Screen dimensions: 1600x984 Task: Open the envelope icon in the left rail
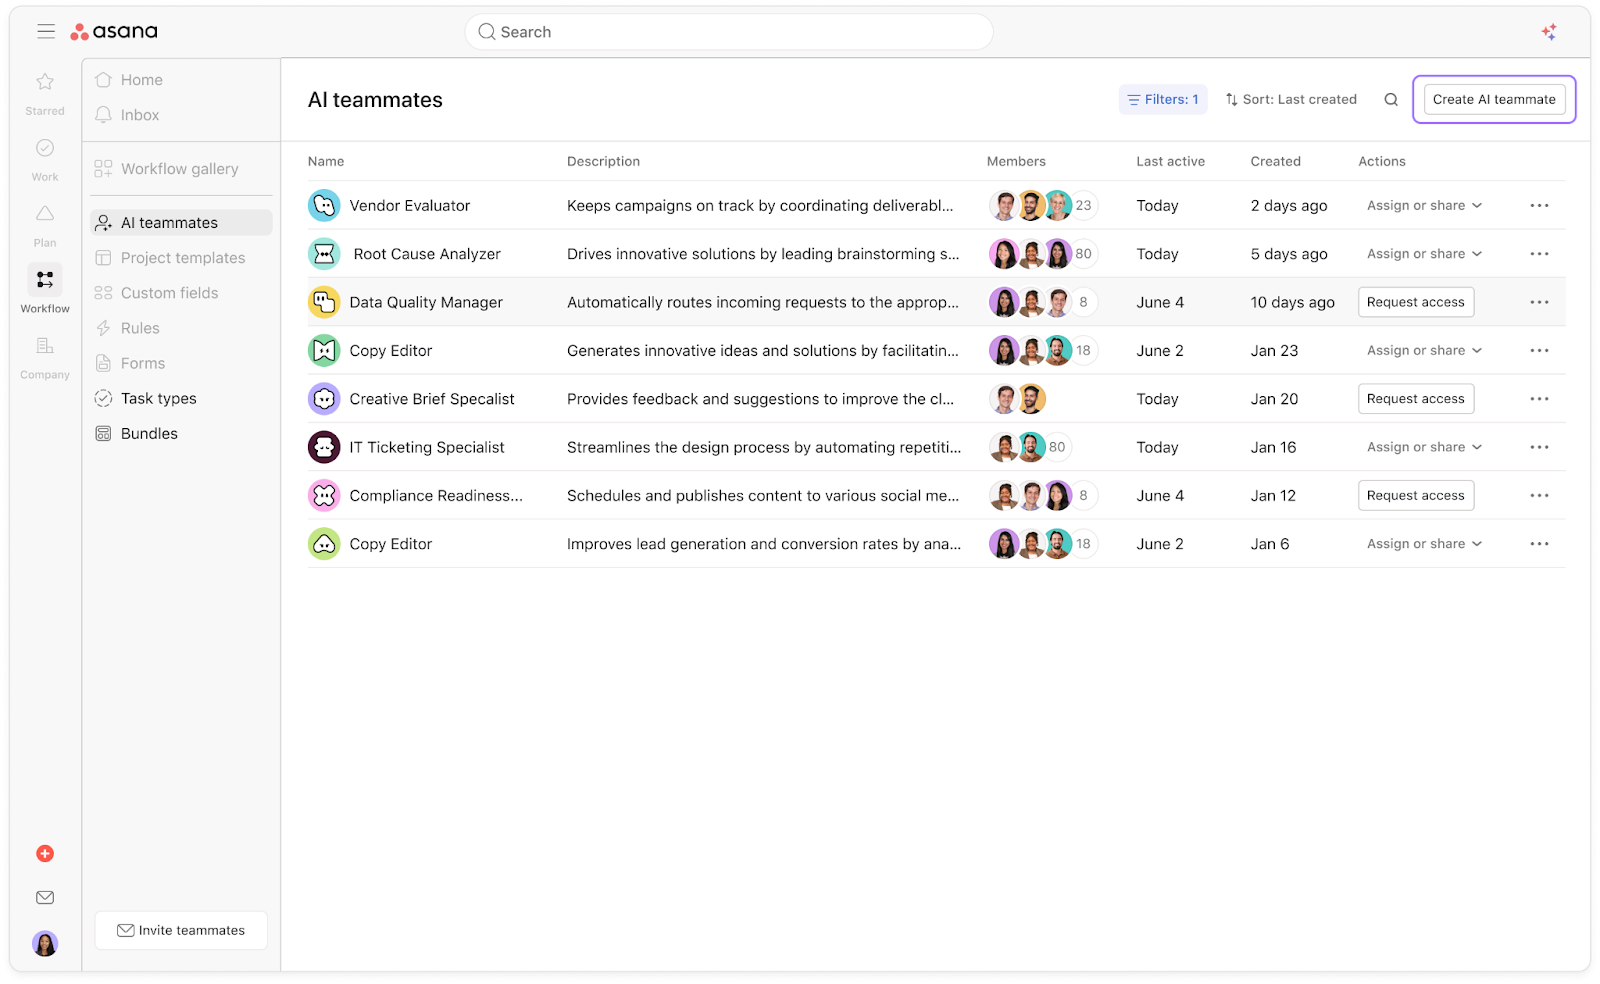[x=45, y=898]
